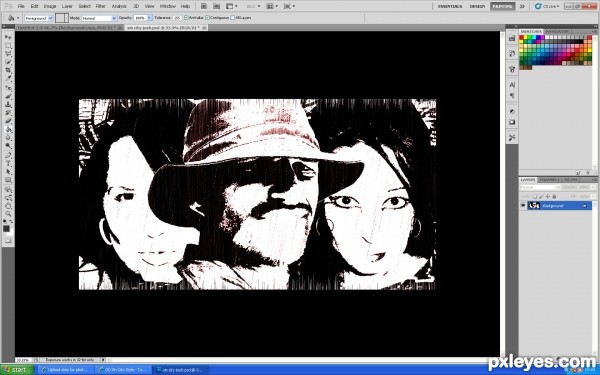Toggle lock transparent pixels in Layers panel
Viewport: 600px width, 375px height.
pos(535,196)
